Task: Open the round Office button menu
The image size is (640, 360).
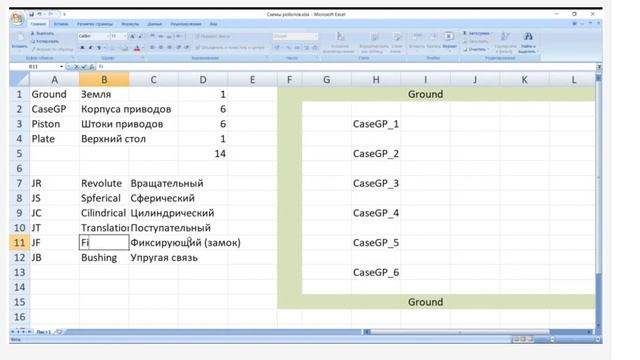Action: click(x=18, y=18)
